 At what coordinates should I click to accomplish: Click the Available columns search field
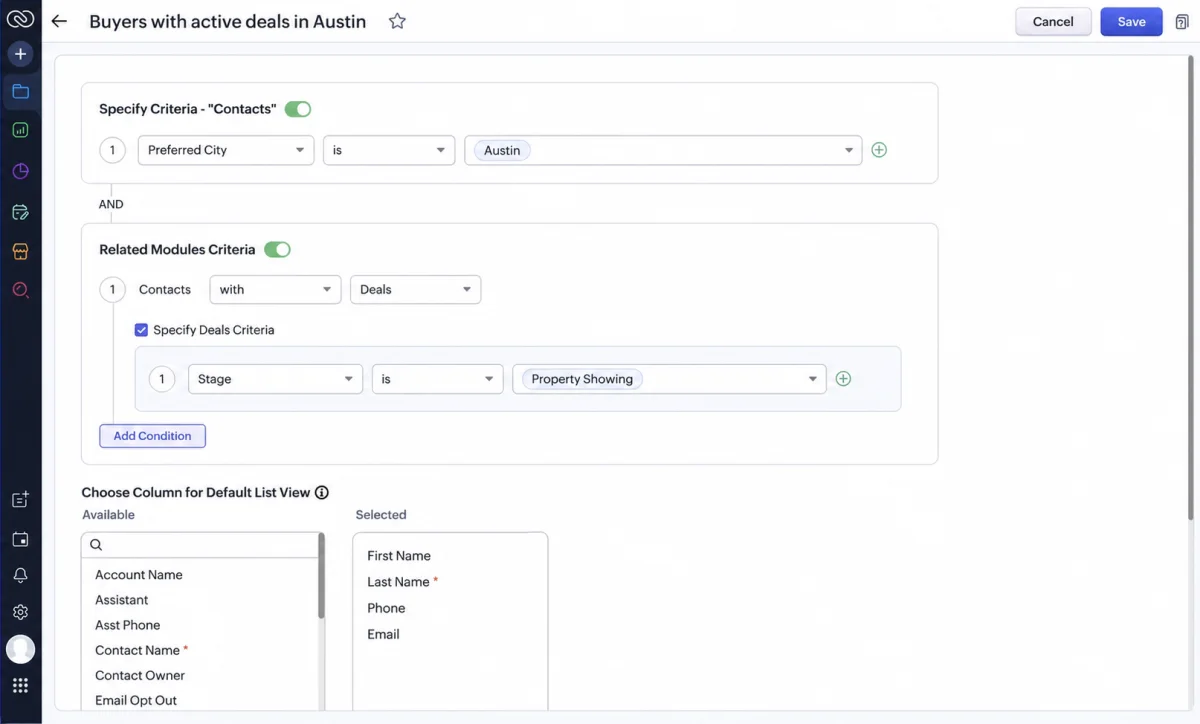pyautogui.click(x=200, y=545)
